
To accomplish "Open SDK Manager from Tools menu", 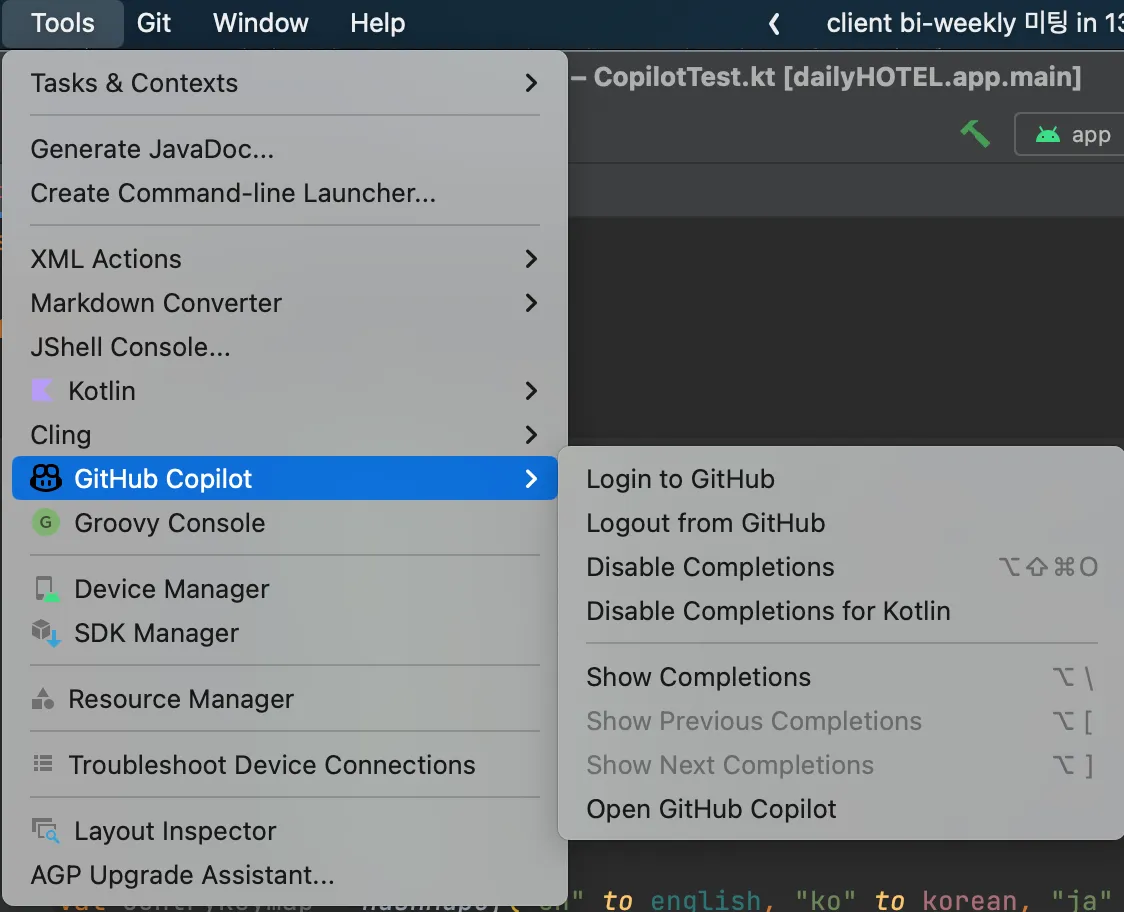I will [285, 633].
